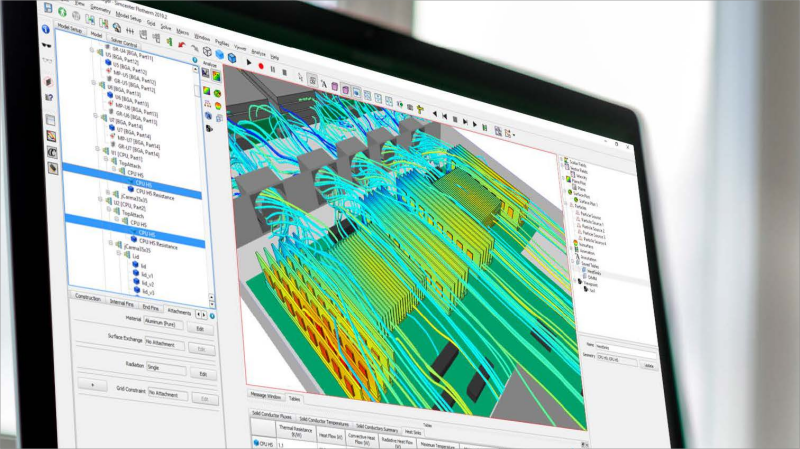Start the solver with the black Play icon
Viewport: 800px width, 449px height.
tap(249, 62)
